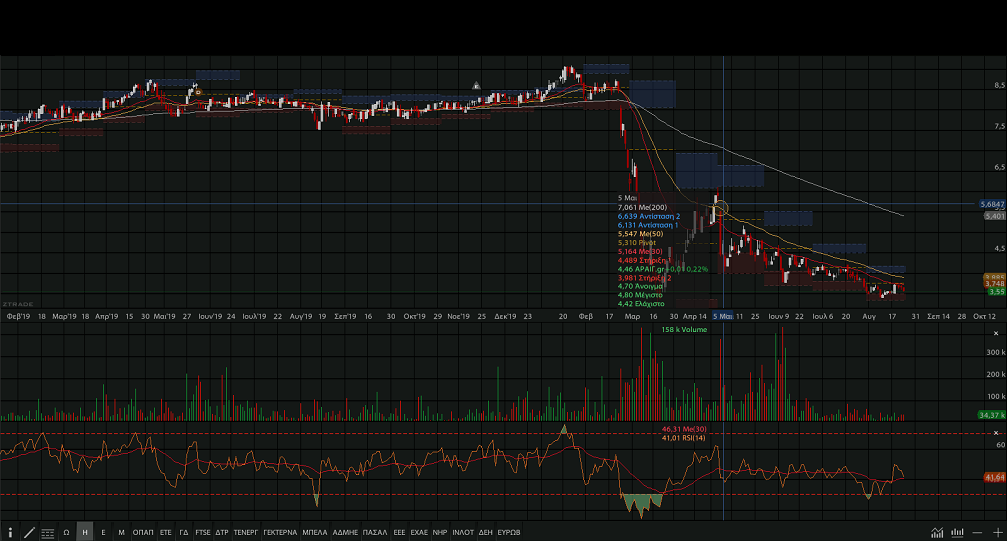Image resolution: width=1007 pixels, height=541 pixels.
Task: Open the FTSE index shortcut
Action: (x=203, y=533)
